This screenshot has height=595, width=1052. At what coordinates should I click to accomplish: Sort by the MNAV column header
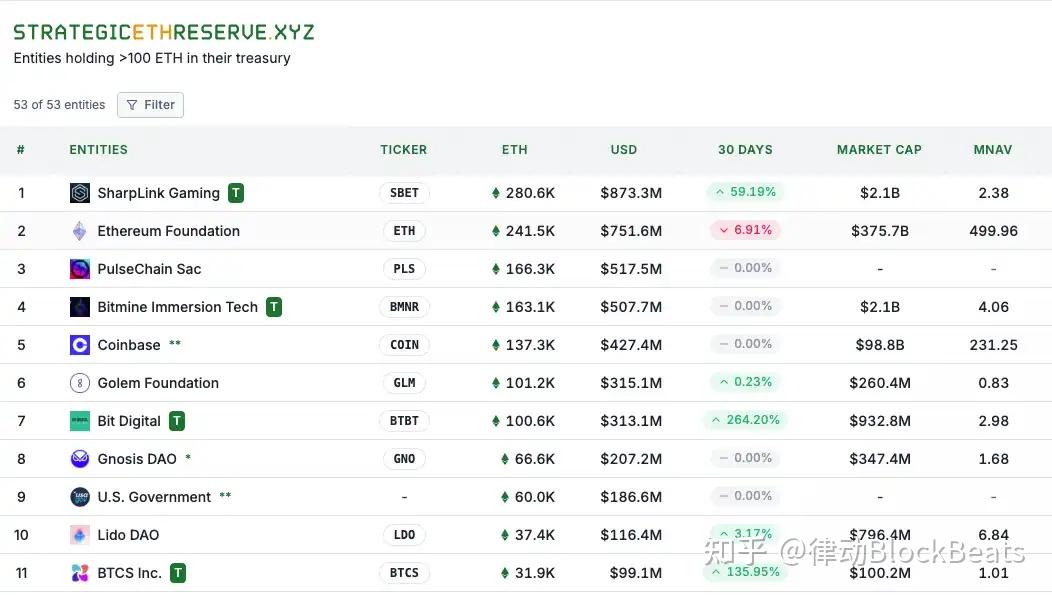pyautogui.click(x=992, y=150)
